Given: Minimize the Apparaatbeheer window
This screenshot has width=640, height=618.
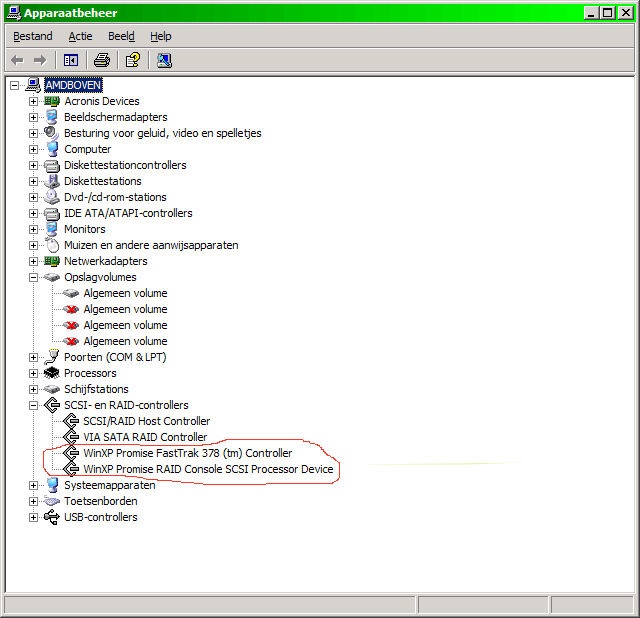Looking at the screenshot, I should 591,13.
